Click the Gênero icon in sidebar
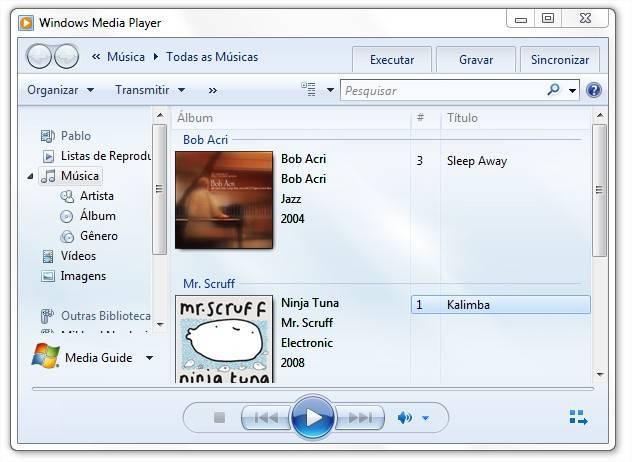Viewport: 632px width, 462px height. pos(67,236)
